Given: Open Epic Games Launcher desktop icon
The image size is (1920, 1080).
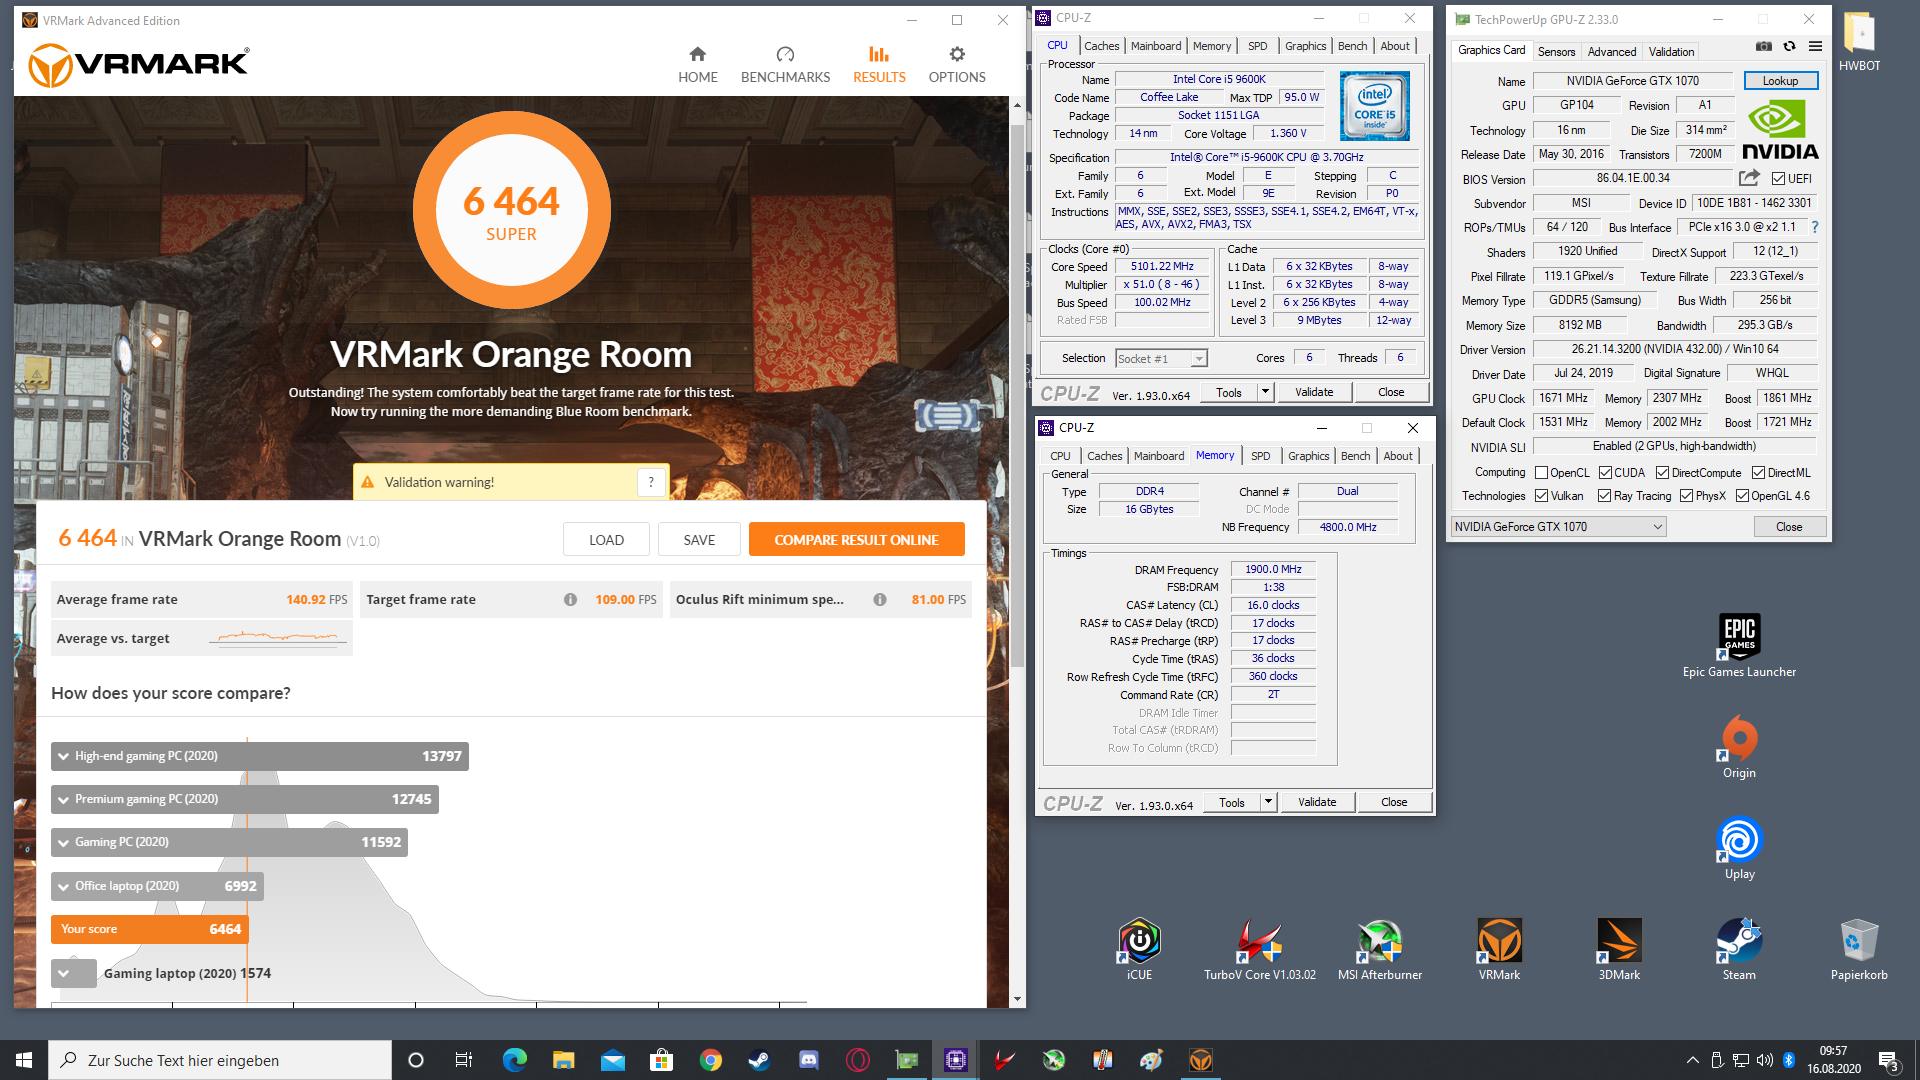Looking at the screenshot, I should 1739,646.
